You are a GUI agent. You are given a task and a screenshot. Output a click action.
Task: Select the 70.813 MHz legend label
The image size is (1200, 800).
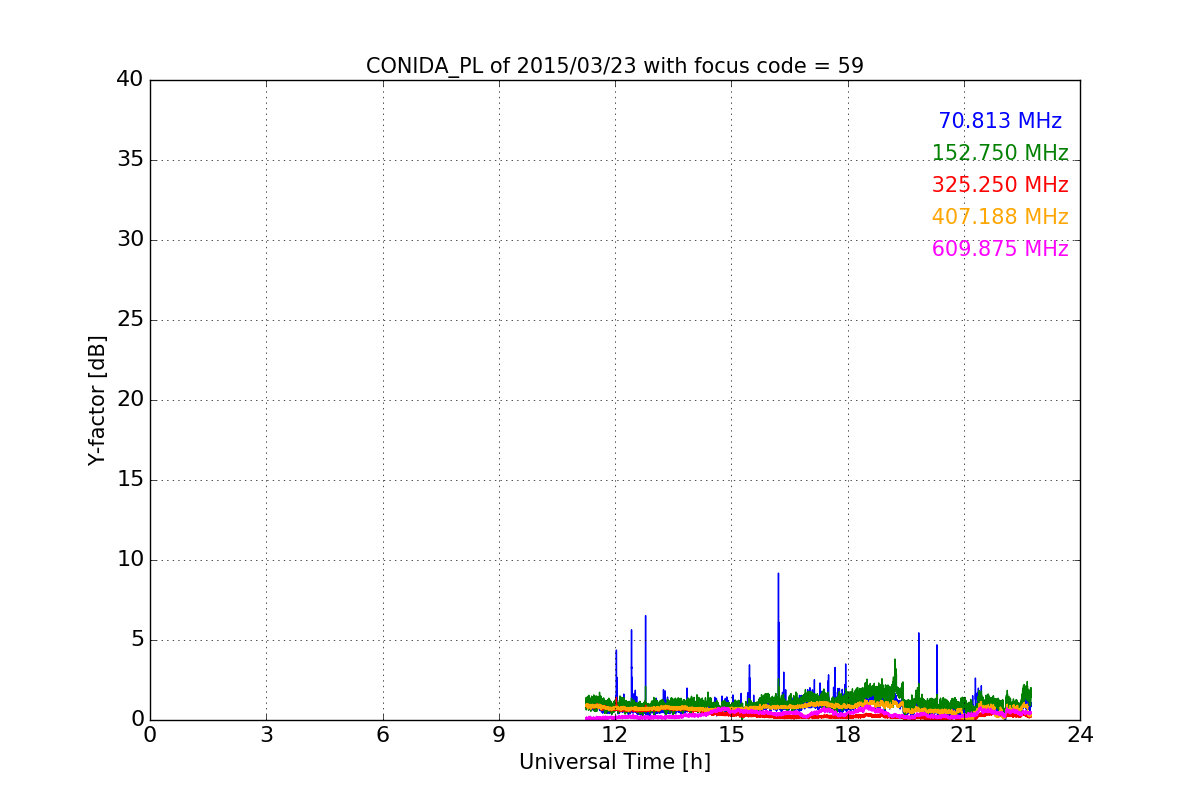[x=1000, y=121]
